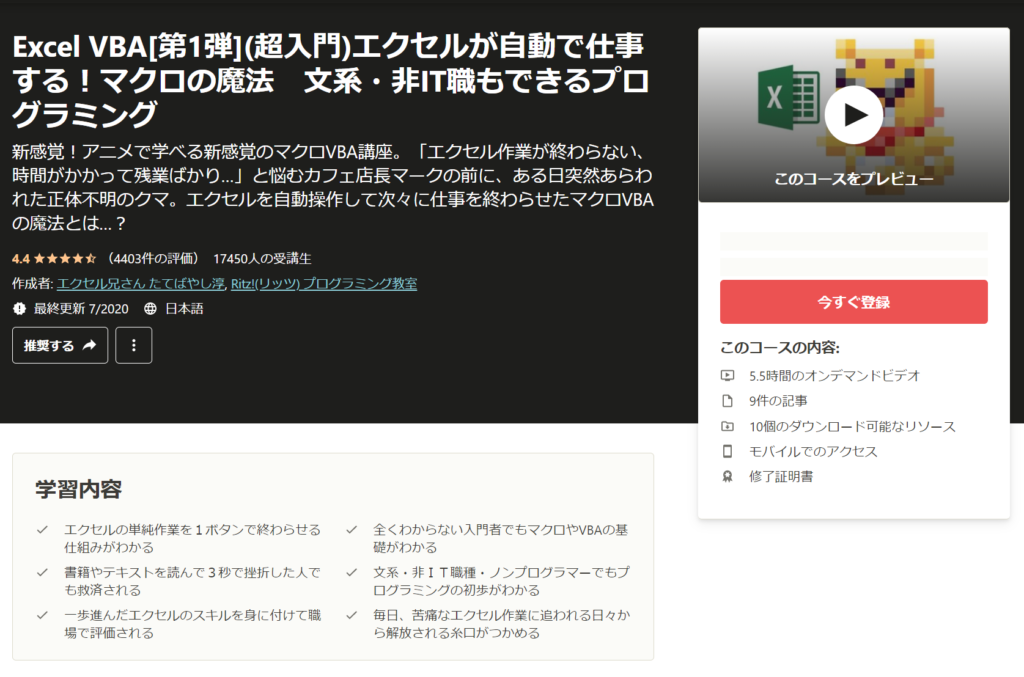
Task: Click the text 全くわからない入門者でもマクロやVBAの基礎がわかる
Action: pos(501,538)
